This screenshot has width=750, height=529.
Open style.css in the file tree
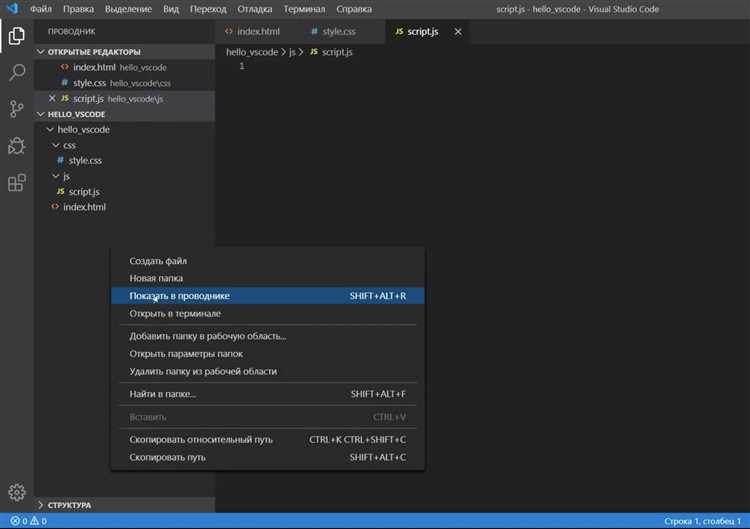click(124, 160)
